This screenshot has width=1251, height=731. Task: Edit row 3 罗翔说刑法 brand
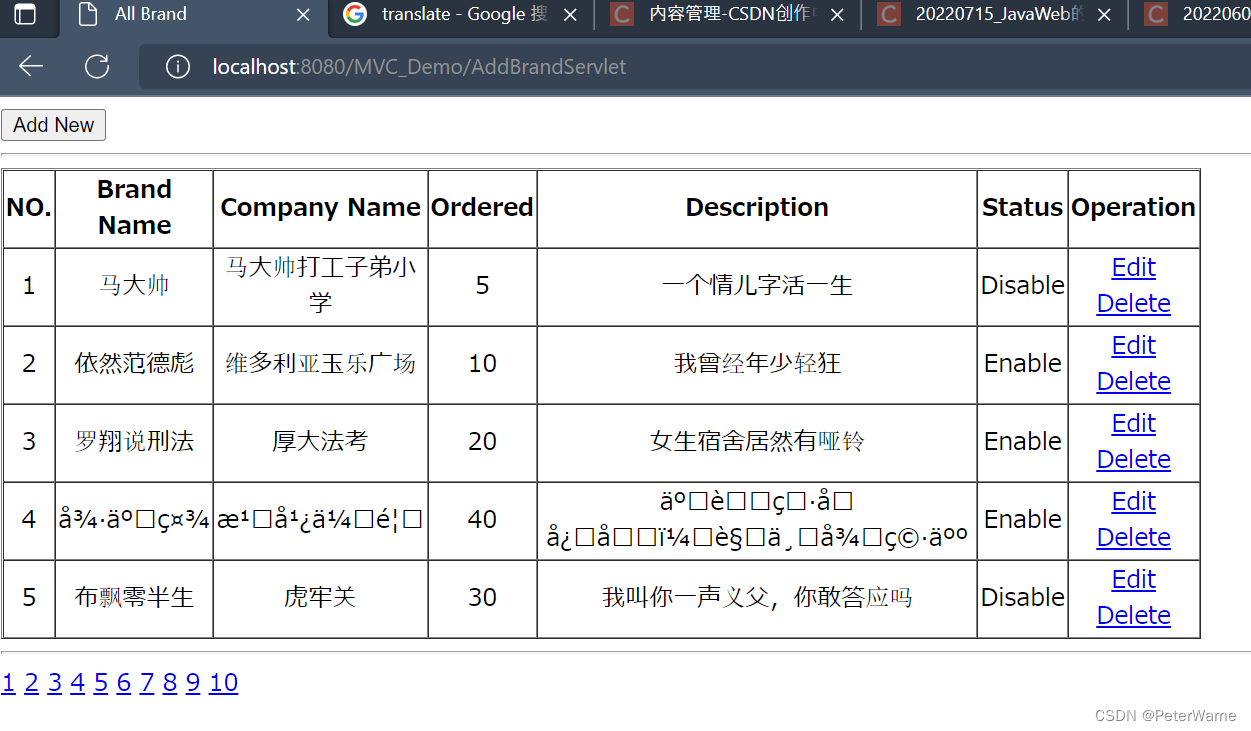click(x=1133, y=424)
